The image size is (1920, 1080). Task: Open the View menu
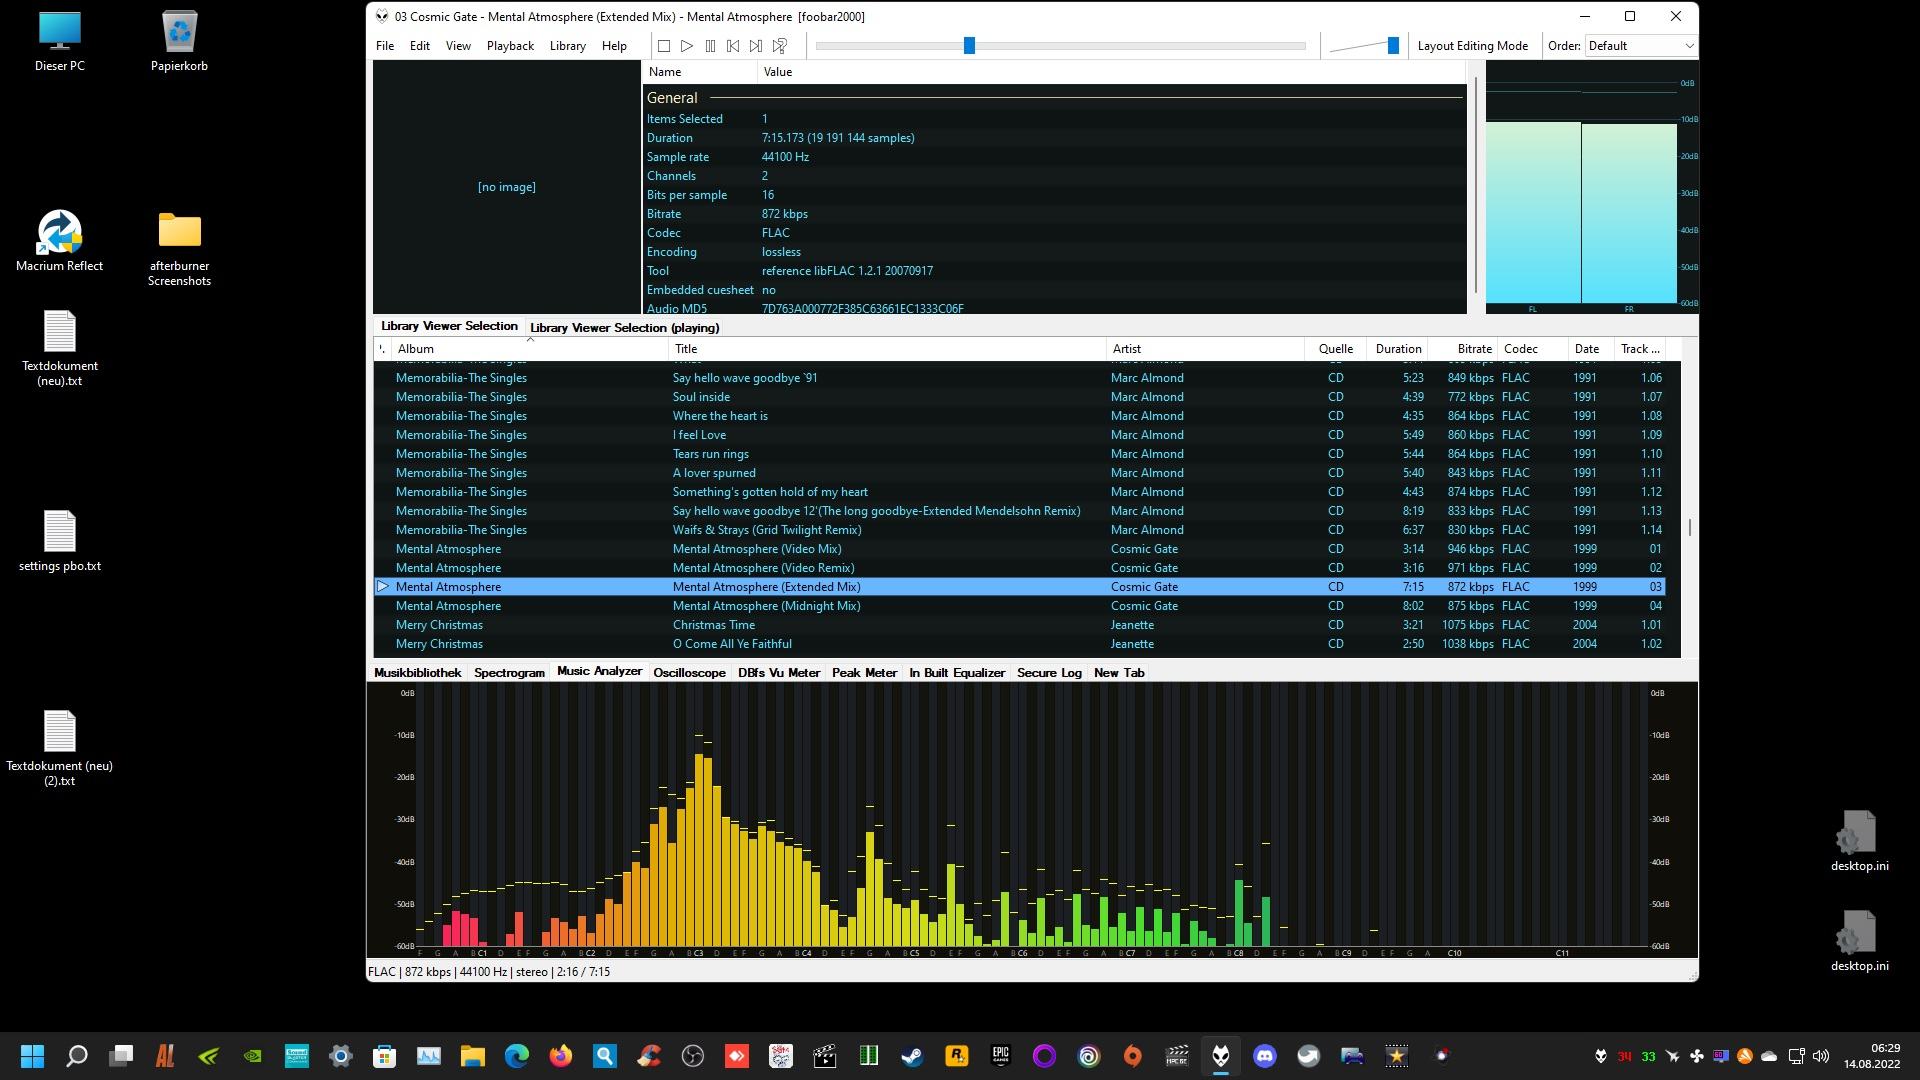458,46
